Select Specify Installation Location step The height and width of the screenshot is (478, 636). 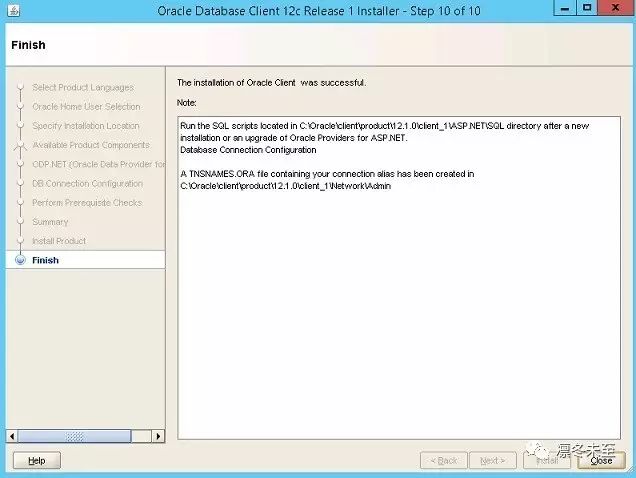[x=86, y=126]
